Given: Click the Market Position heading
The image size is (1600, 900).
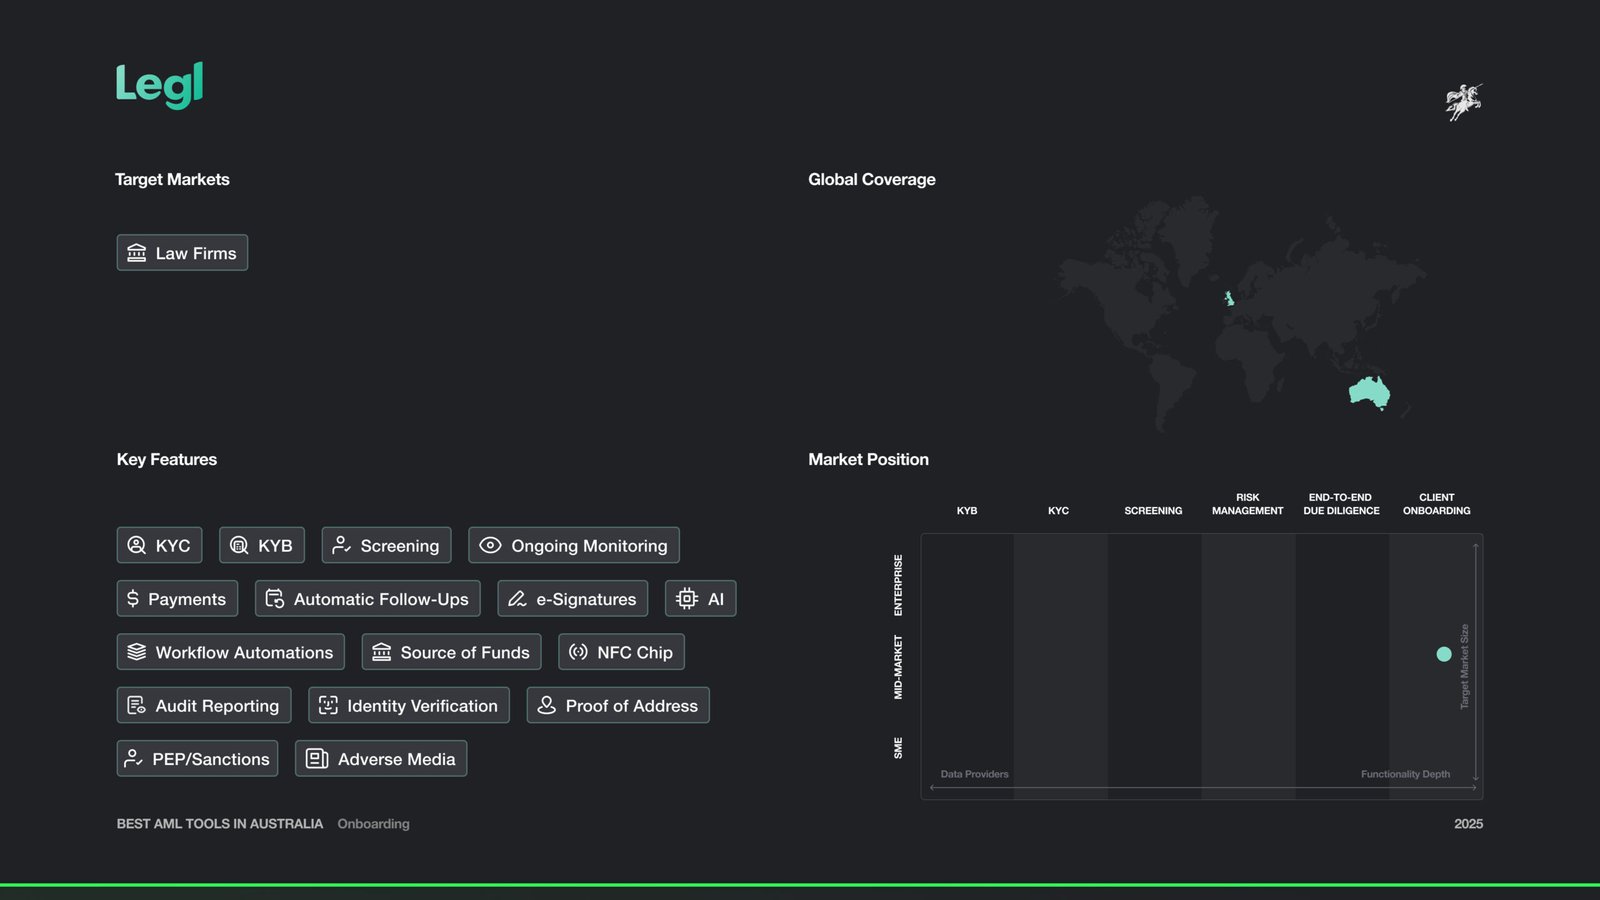Looking at the screenshot, I should coord(869,459).
